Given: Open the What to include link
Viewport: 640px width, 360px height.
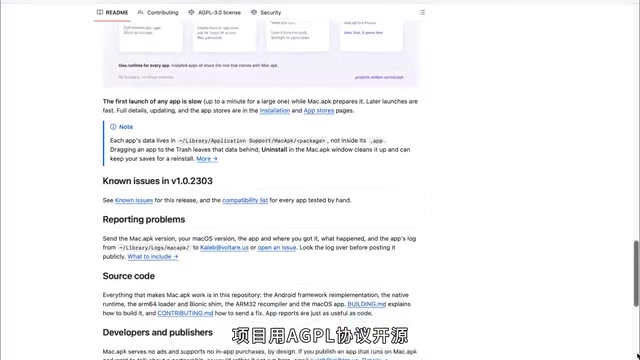Looking at the screenshot, I should pos(153,257).
